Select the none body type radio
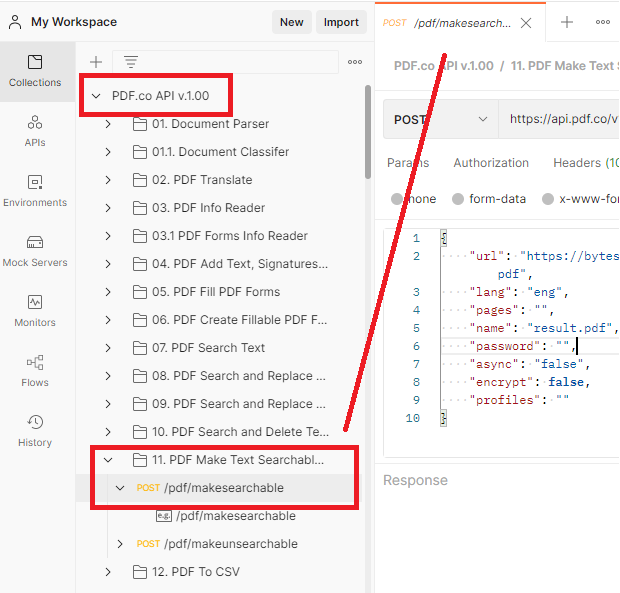Screen dimensions: 620x593 397,199
